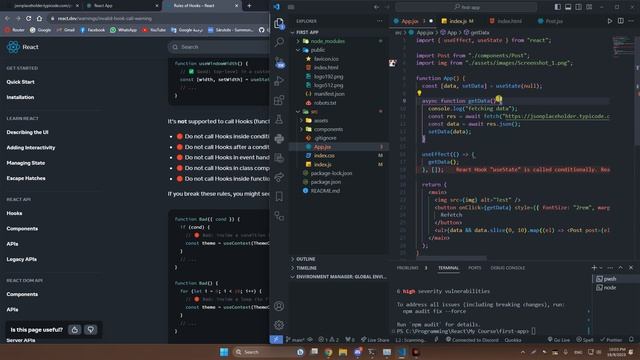
Task: Collapse the Environment Manager section
Action: [339, 277]
